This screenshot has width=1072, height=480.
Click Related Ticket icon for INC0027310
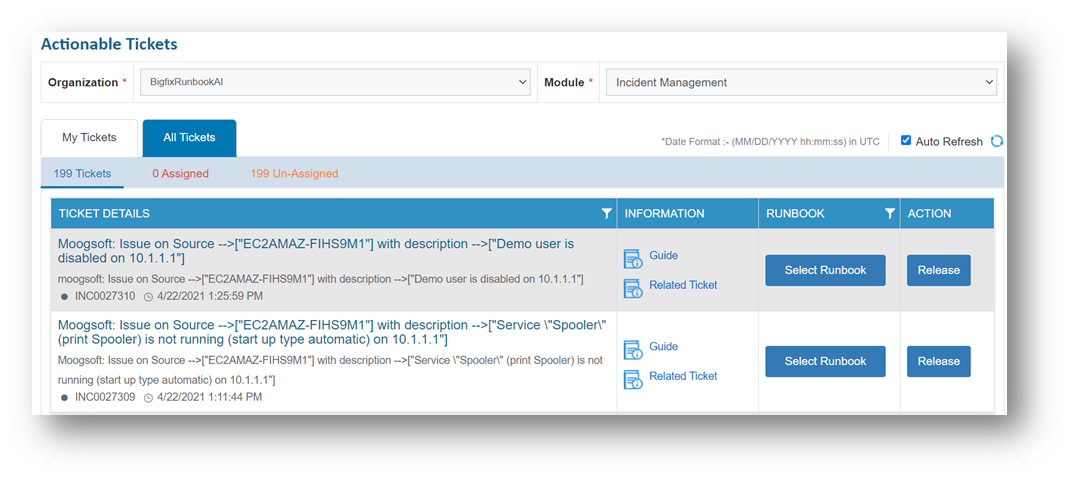coord(633,288)
